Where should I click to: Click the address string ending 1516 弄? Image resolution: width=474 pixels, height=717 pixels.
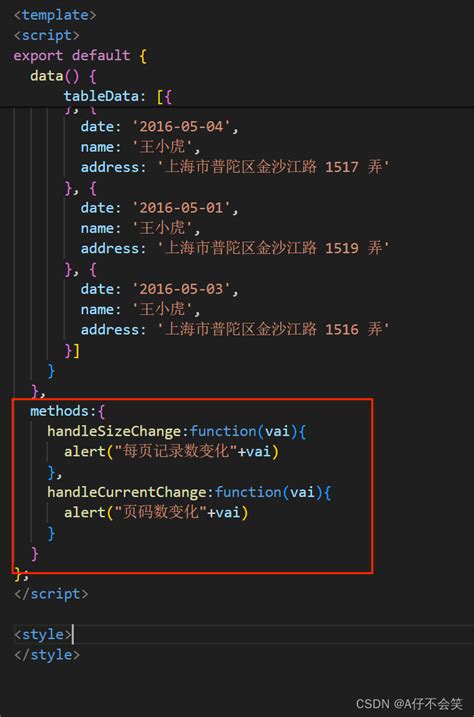point(273,329)
